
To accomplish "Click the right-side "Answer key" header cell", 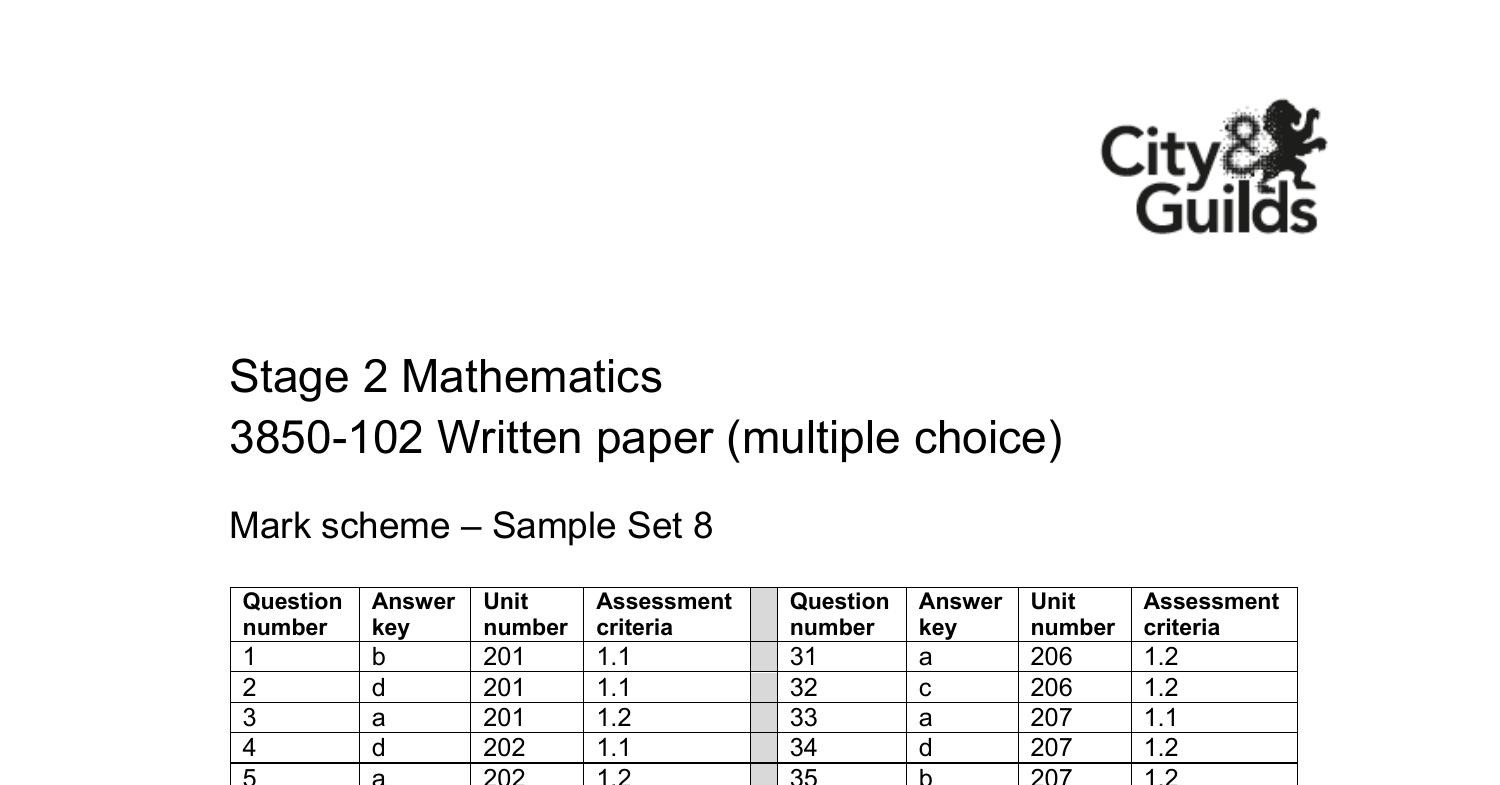I will [x=960, y=614].
